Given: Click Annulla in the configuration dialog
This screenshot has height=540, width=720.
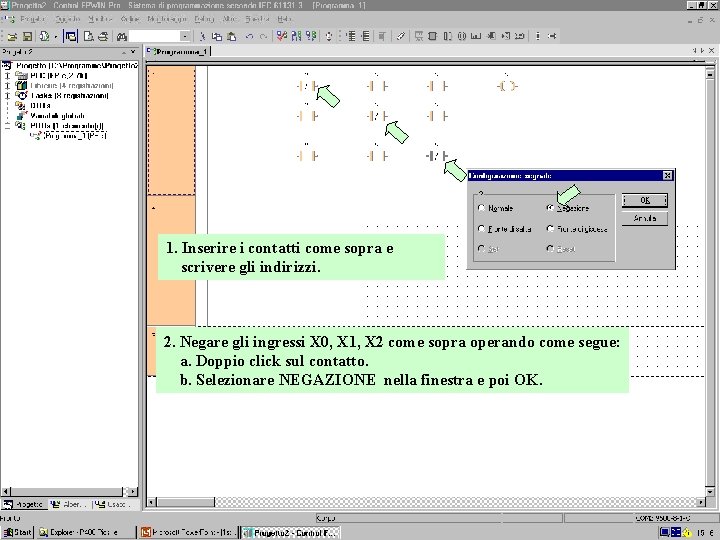Looking at the screenshot, I should pyautogui.click(x=645, y=219).
